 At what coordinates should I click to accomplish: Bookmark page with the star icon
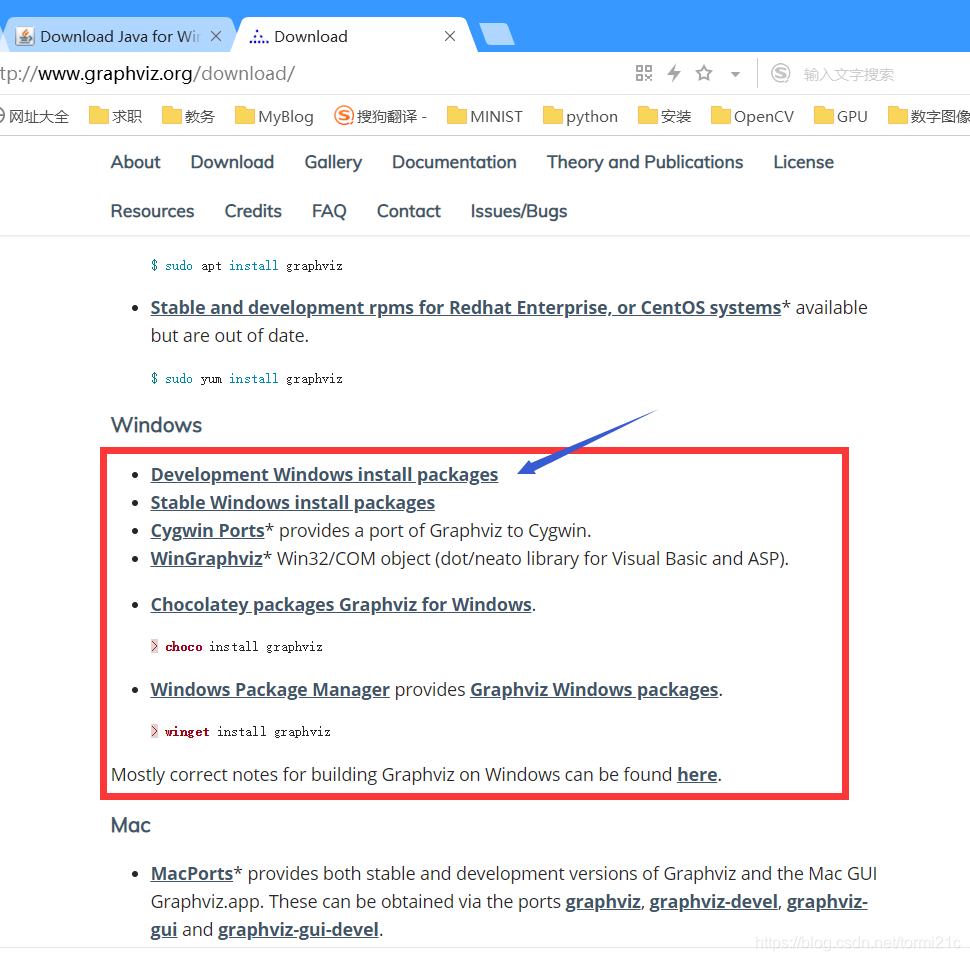pyautogui.click(x=703, y=73)
